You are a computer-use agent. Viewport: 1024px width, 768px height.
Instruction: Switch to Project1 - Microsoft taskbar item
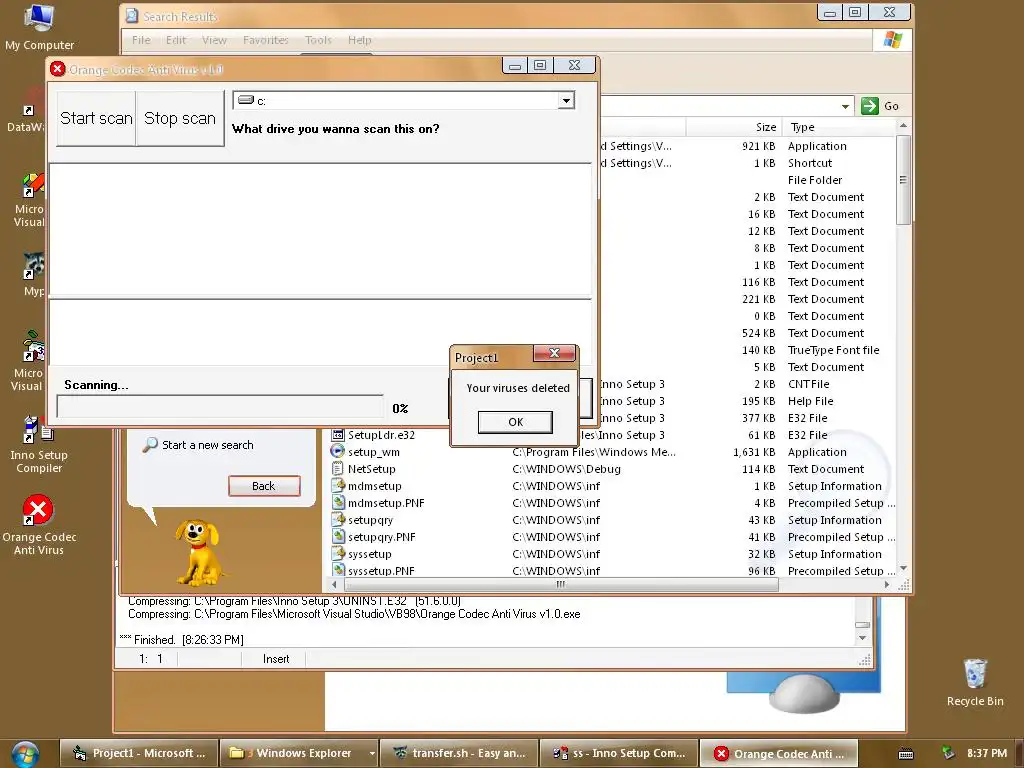[138, 753]
